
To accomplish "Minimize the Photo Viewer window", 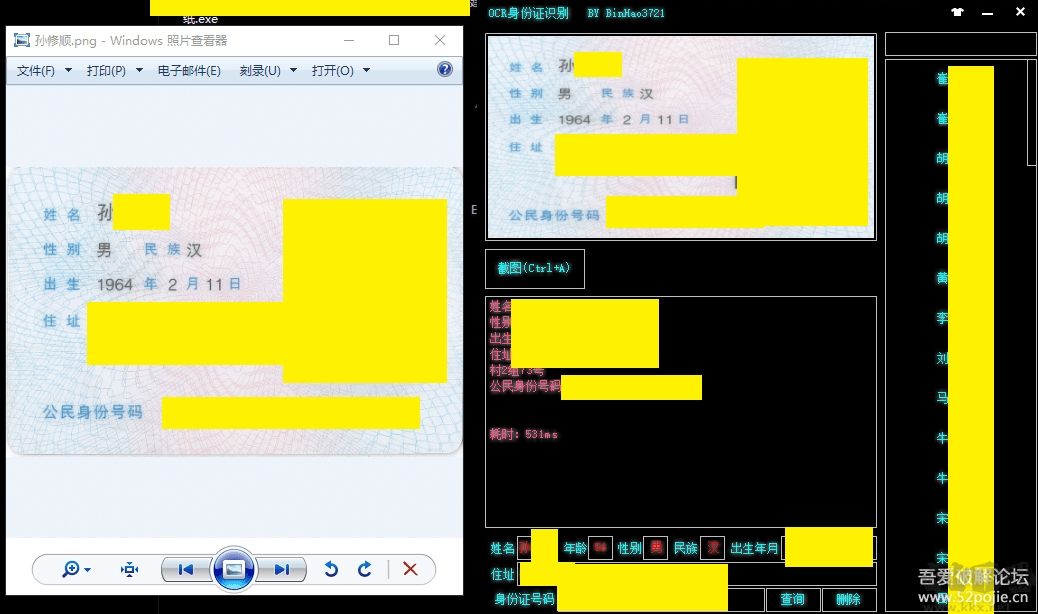I will point(349,40).
